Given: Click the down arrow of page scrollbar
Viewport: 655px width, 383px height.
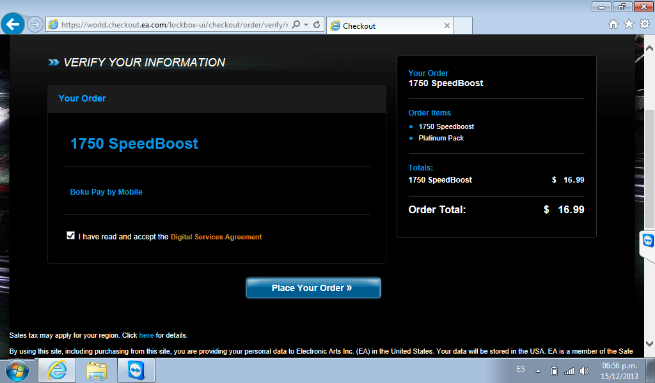Looking at the screenshot, I should click(x=650, y=344).
